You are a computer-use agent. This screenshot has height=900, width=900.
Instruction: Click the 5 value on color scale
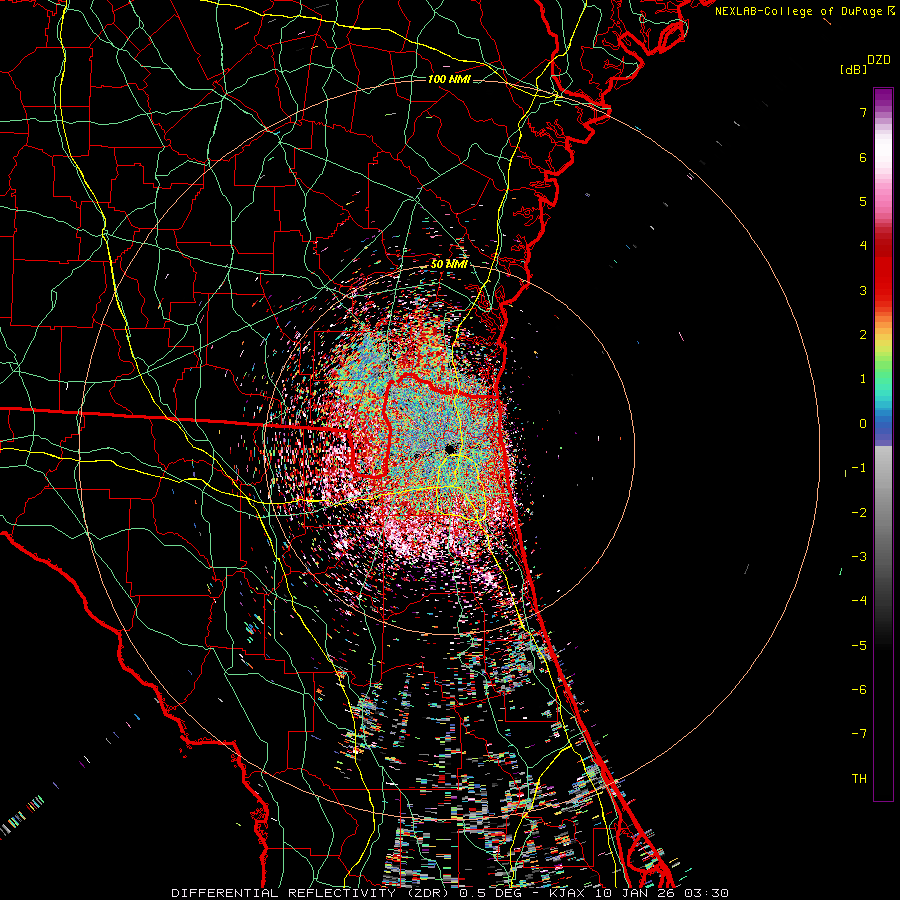tap(863, 201)
